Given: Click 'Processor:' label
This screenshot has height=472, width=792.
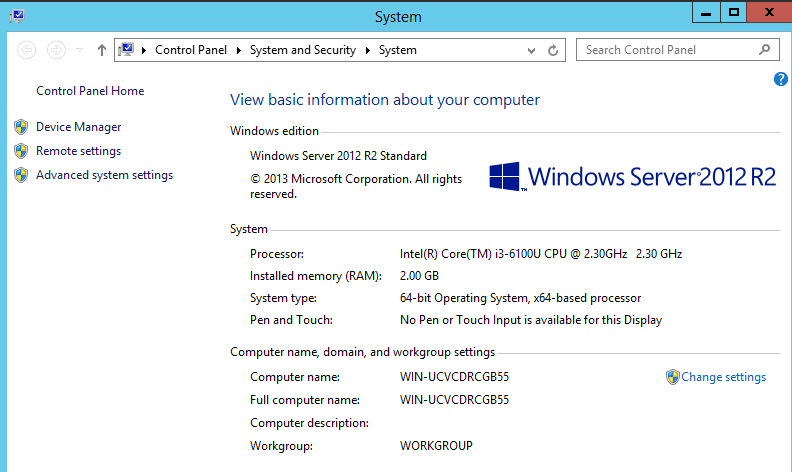Looking at the screenshot, I should click(x=277, y=254).
